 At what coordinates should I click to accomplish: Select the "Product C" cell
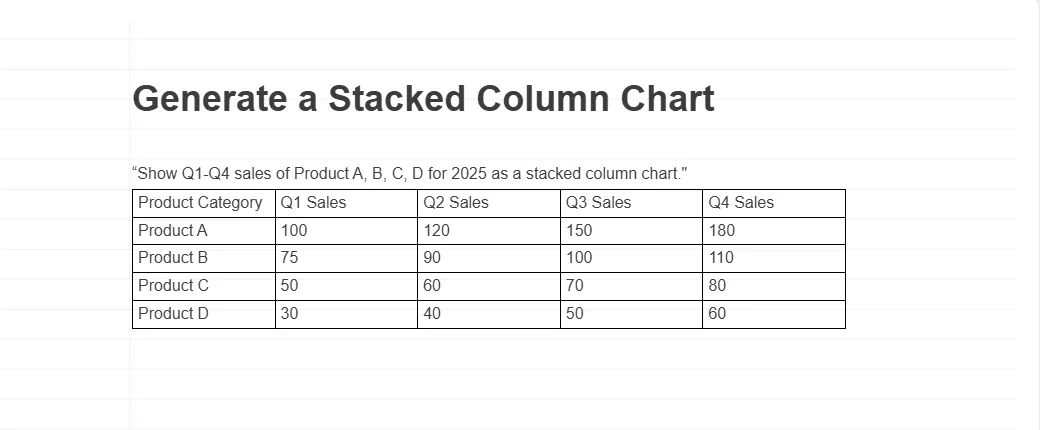coord(173,286)
